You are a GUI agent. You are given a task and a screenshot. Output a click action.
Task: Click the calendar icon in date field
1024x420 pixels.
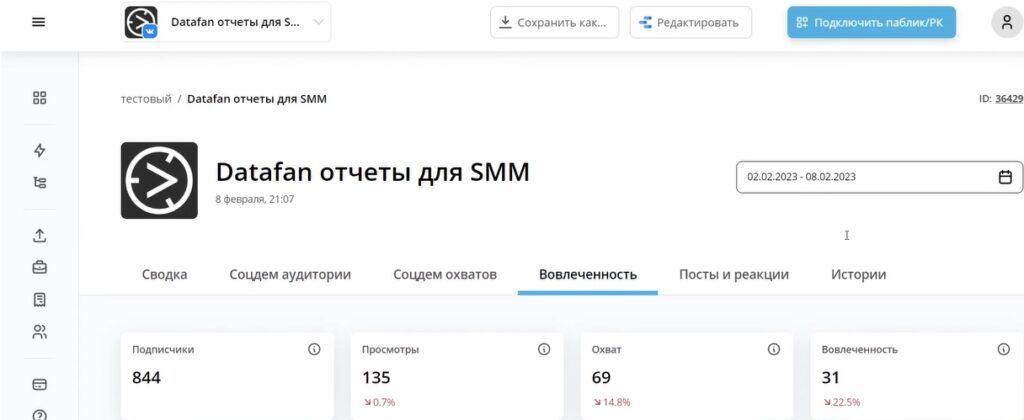[x=1005, y=177]
